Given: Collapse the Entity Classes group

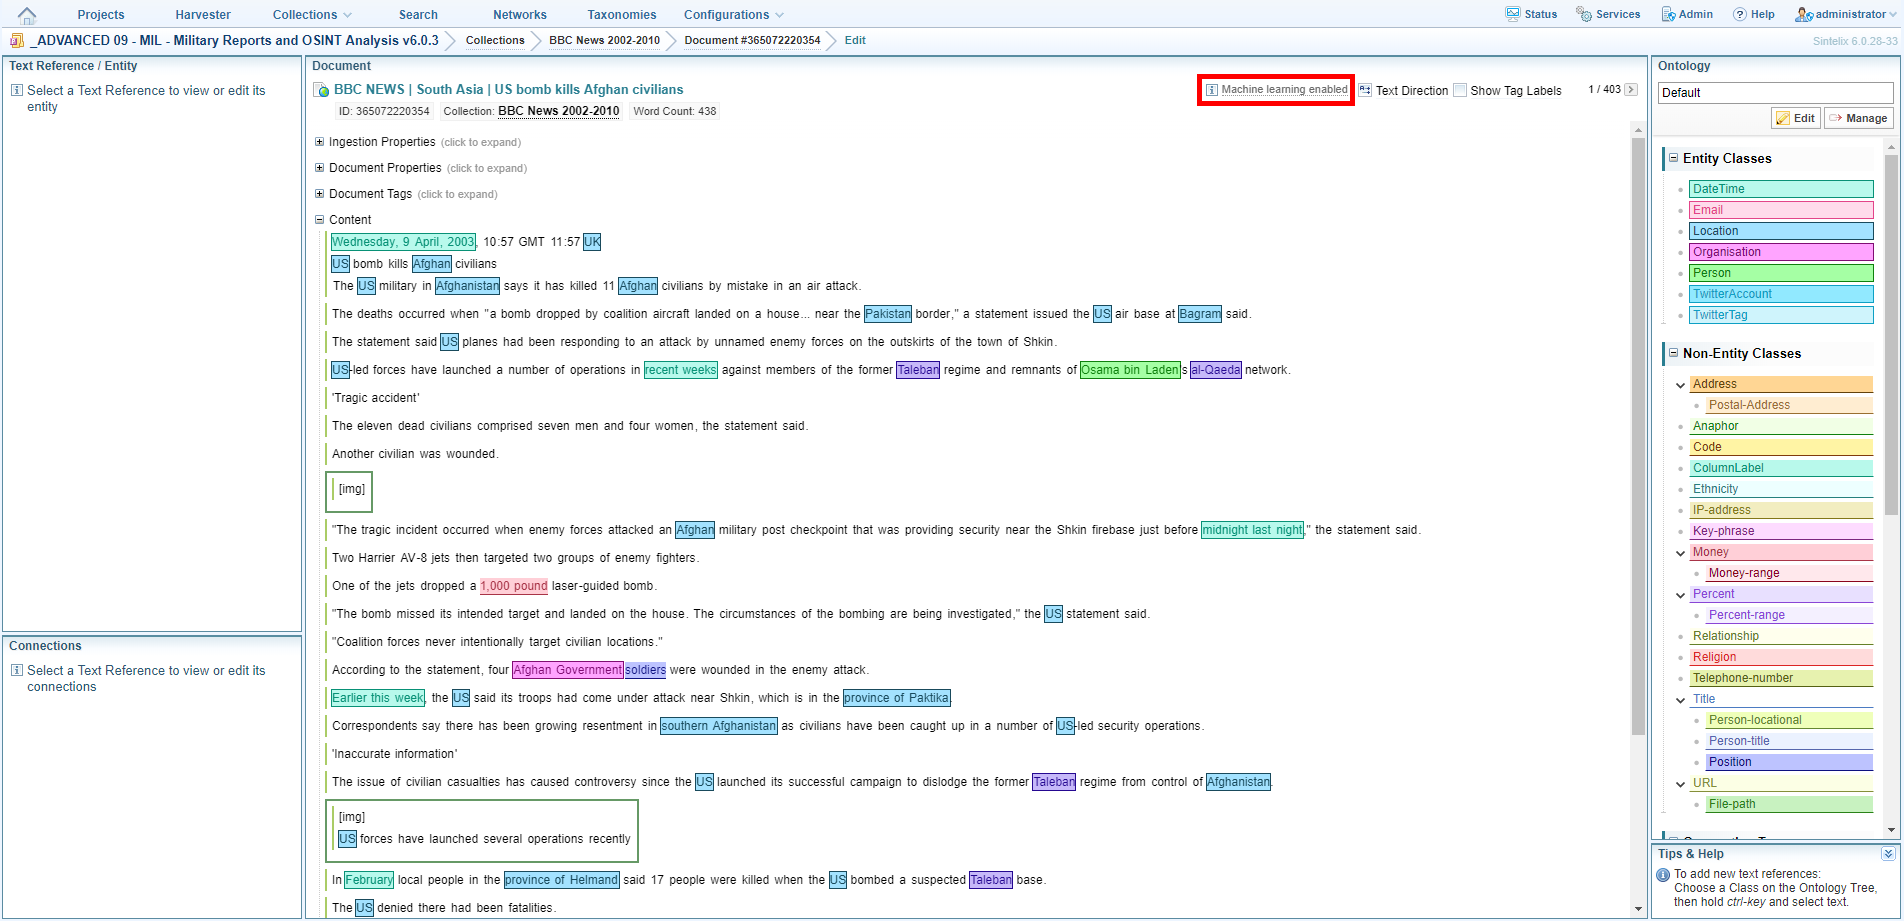Looking at the screenshot, I should pyautogui.click(x=1673, y=158).
